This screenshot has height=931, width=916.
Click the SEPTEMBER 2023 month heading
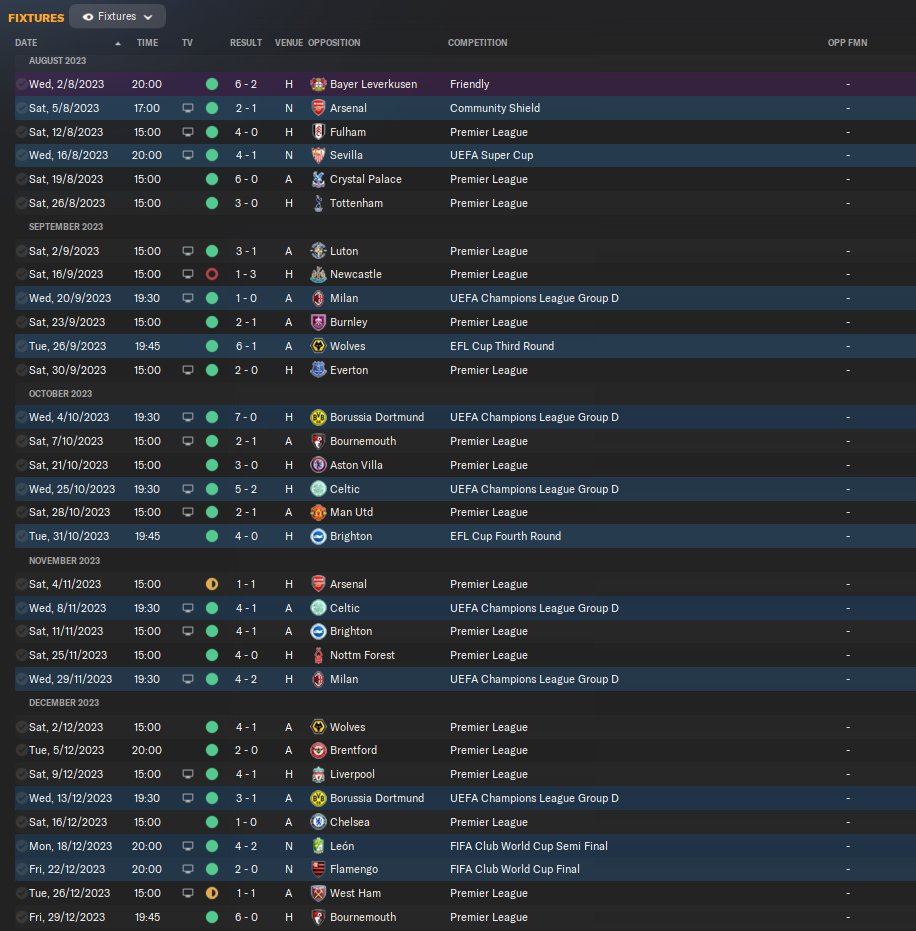coord(66,227)
